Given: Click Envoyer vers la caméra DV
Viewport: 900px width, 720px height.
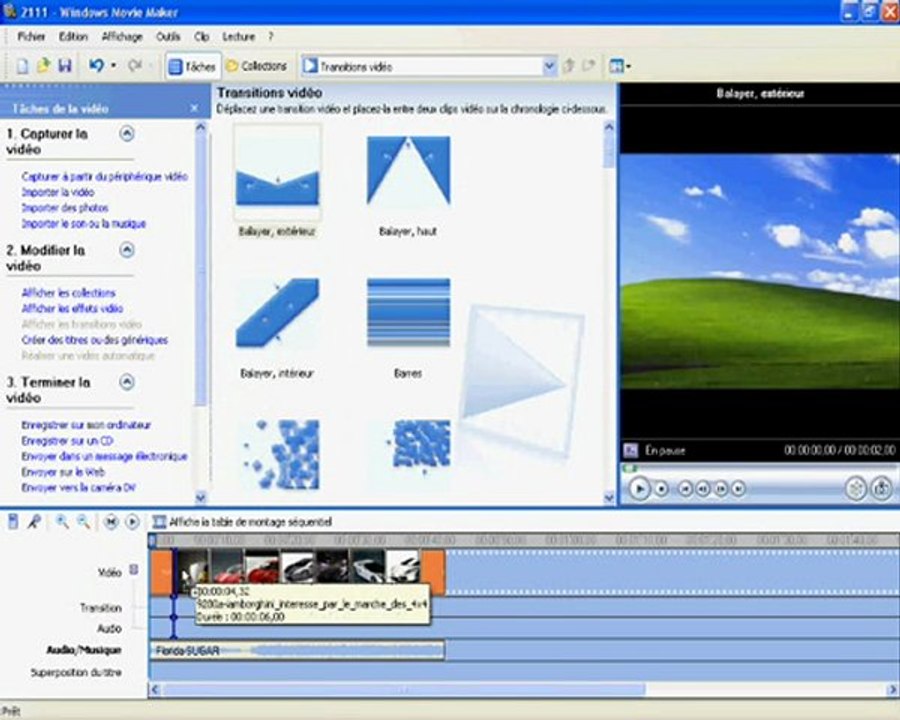Looking at the screenshot, I should tap(79, 487).
